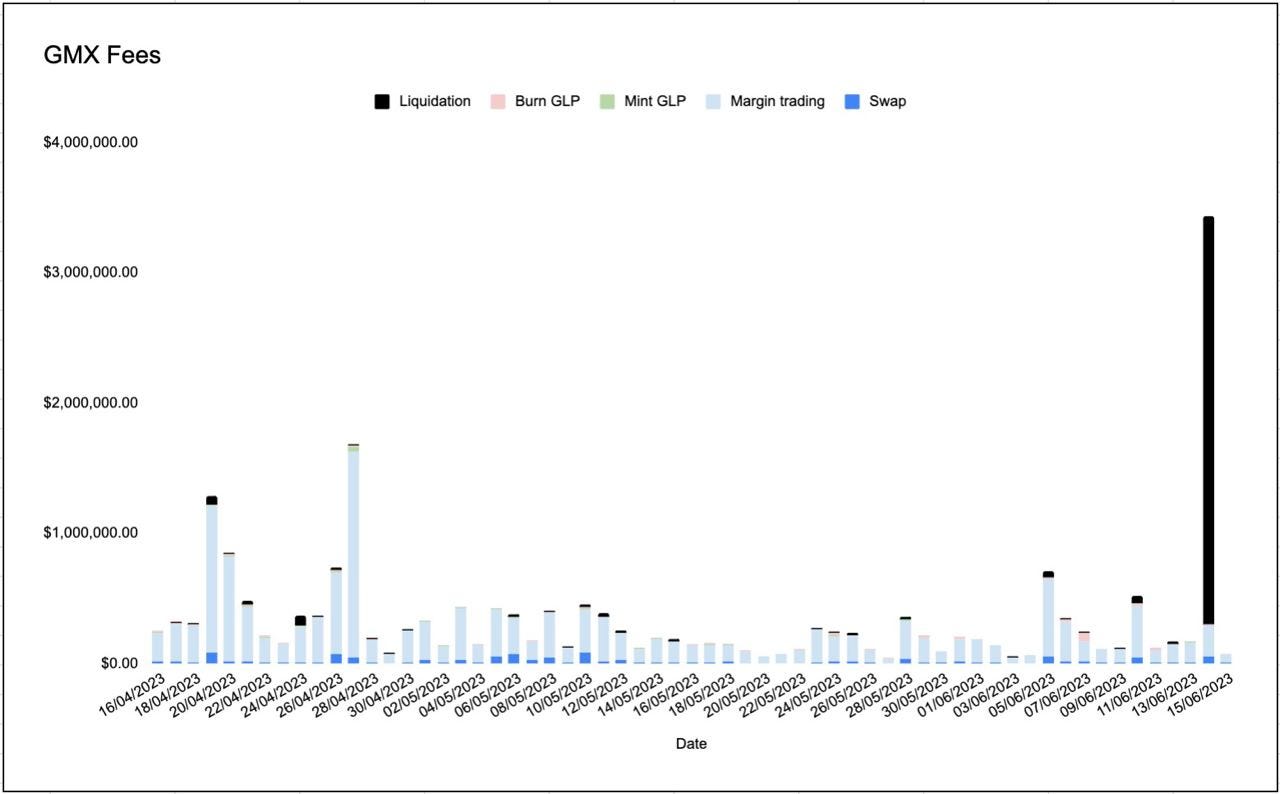Screen dimensions: 1280x794
Task: Click the $0.00 axis label
Action: tap(118, 663)
